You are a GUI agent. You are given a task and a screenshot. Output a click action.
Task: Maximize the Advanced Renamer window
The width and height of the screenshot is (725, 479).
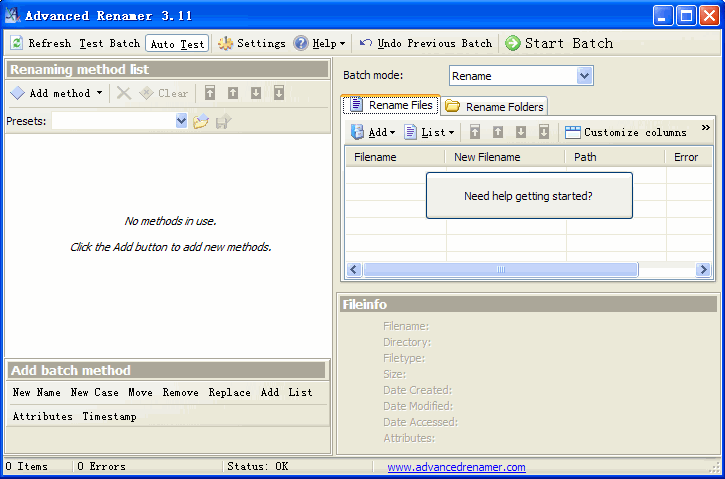click(686, 16)
